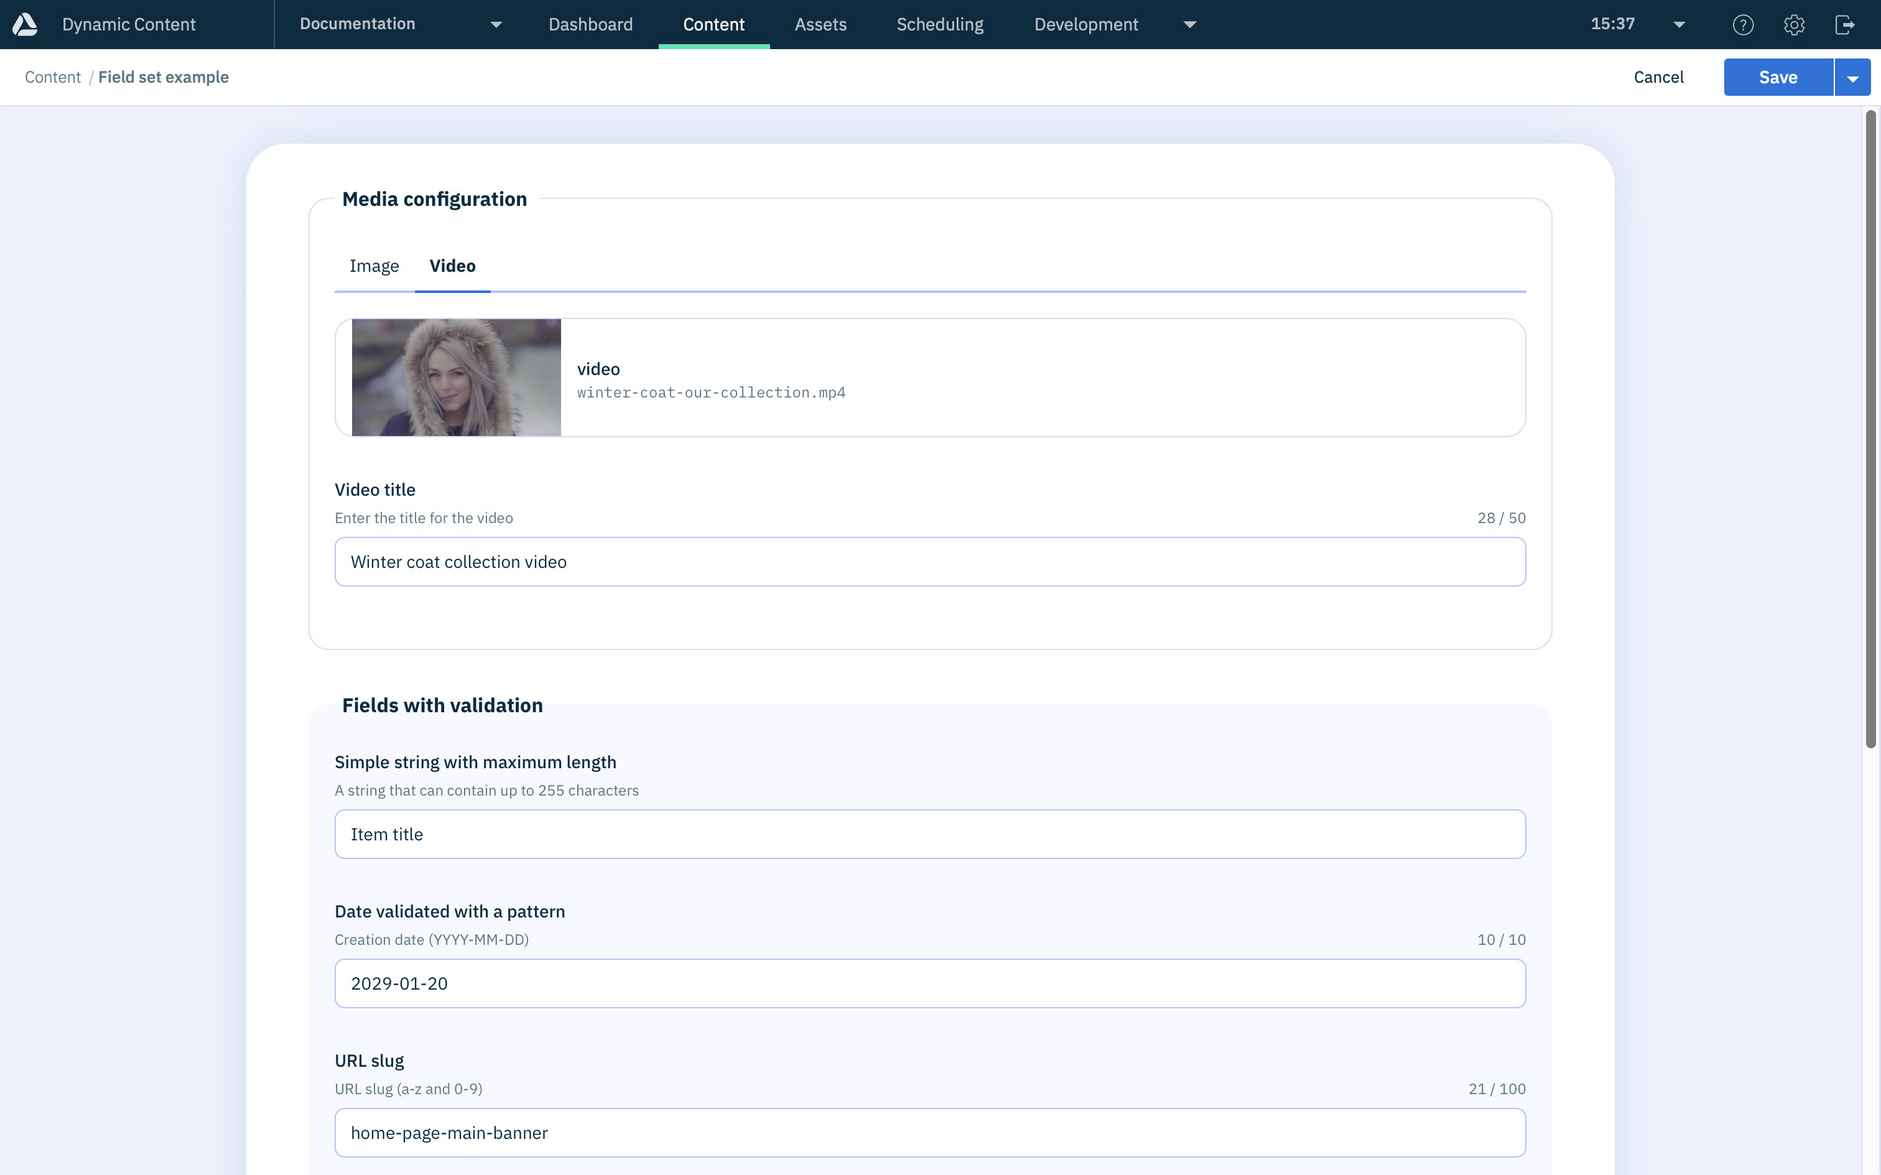Focus the Video title input field

click(x=930, y=562)
